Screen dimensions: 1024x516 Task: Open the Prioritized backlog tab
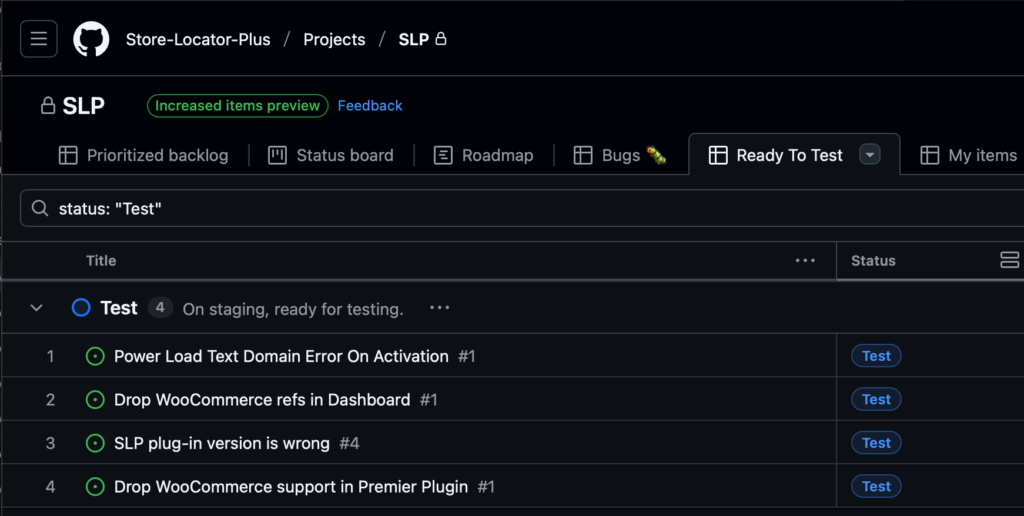[x=144, y=155]
